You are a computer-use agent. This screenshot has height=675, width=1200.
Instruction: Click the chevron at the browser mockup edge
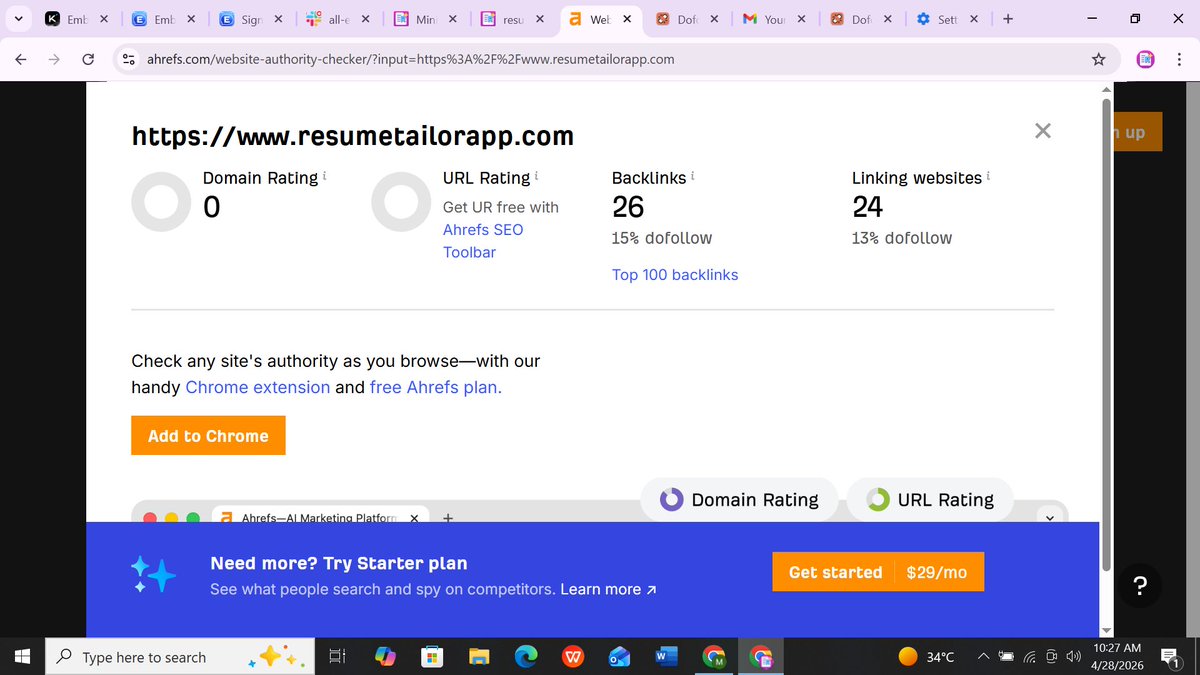[x=1049, y=517]
